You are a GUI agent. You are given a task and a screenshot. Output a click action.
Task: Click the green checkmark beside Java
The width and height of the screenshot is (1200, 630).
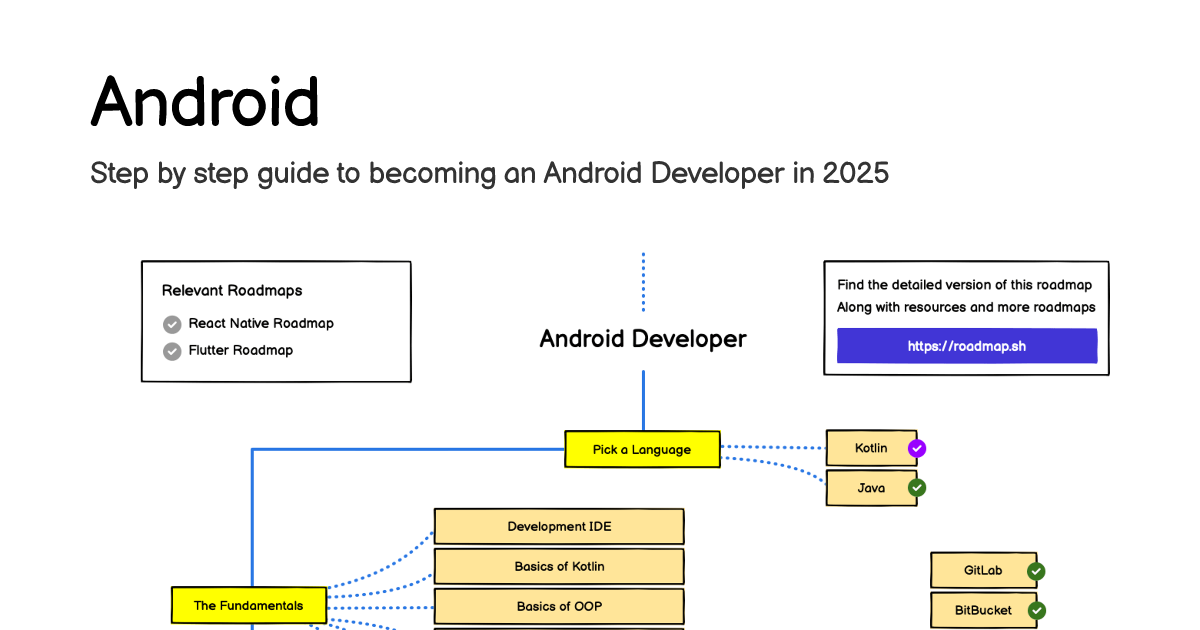tap(916, 488)
